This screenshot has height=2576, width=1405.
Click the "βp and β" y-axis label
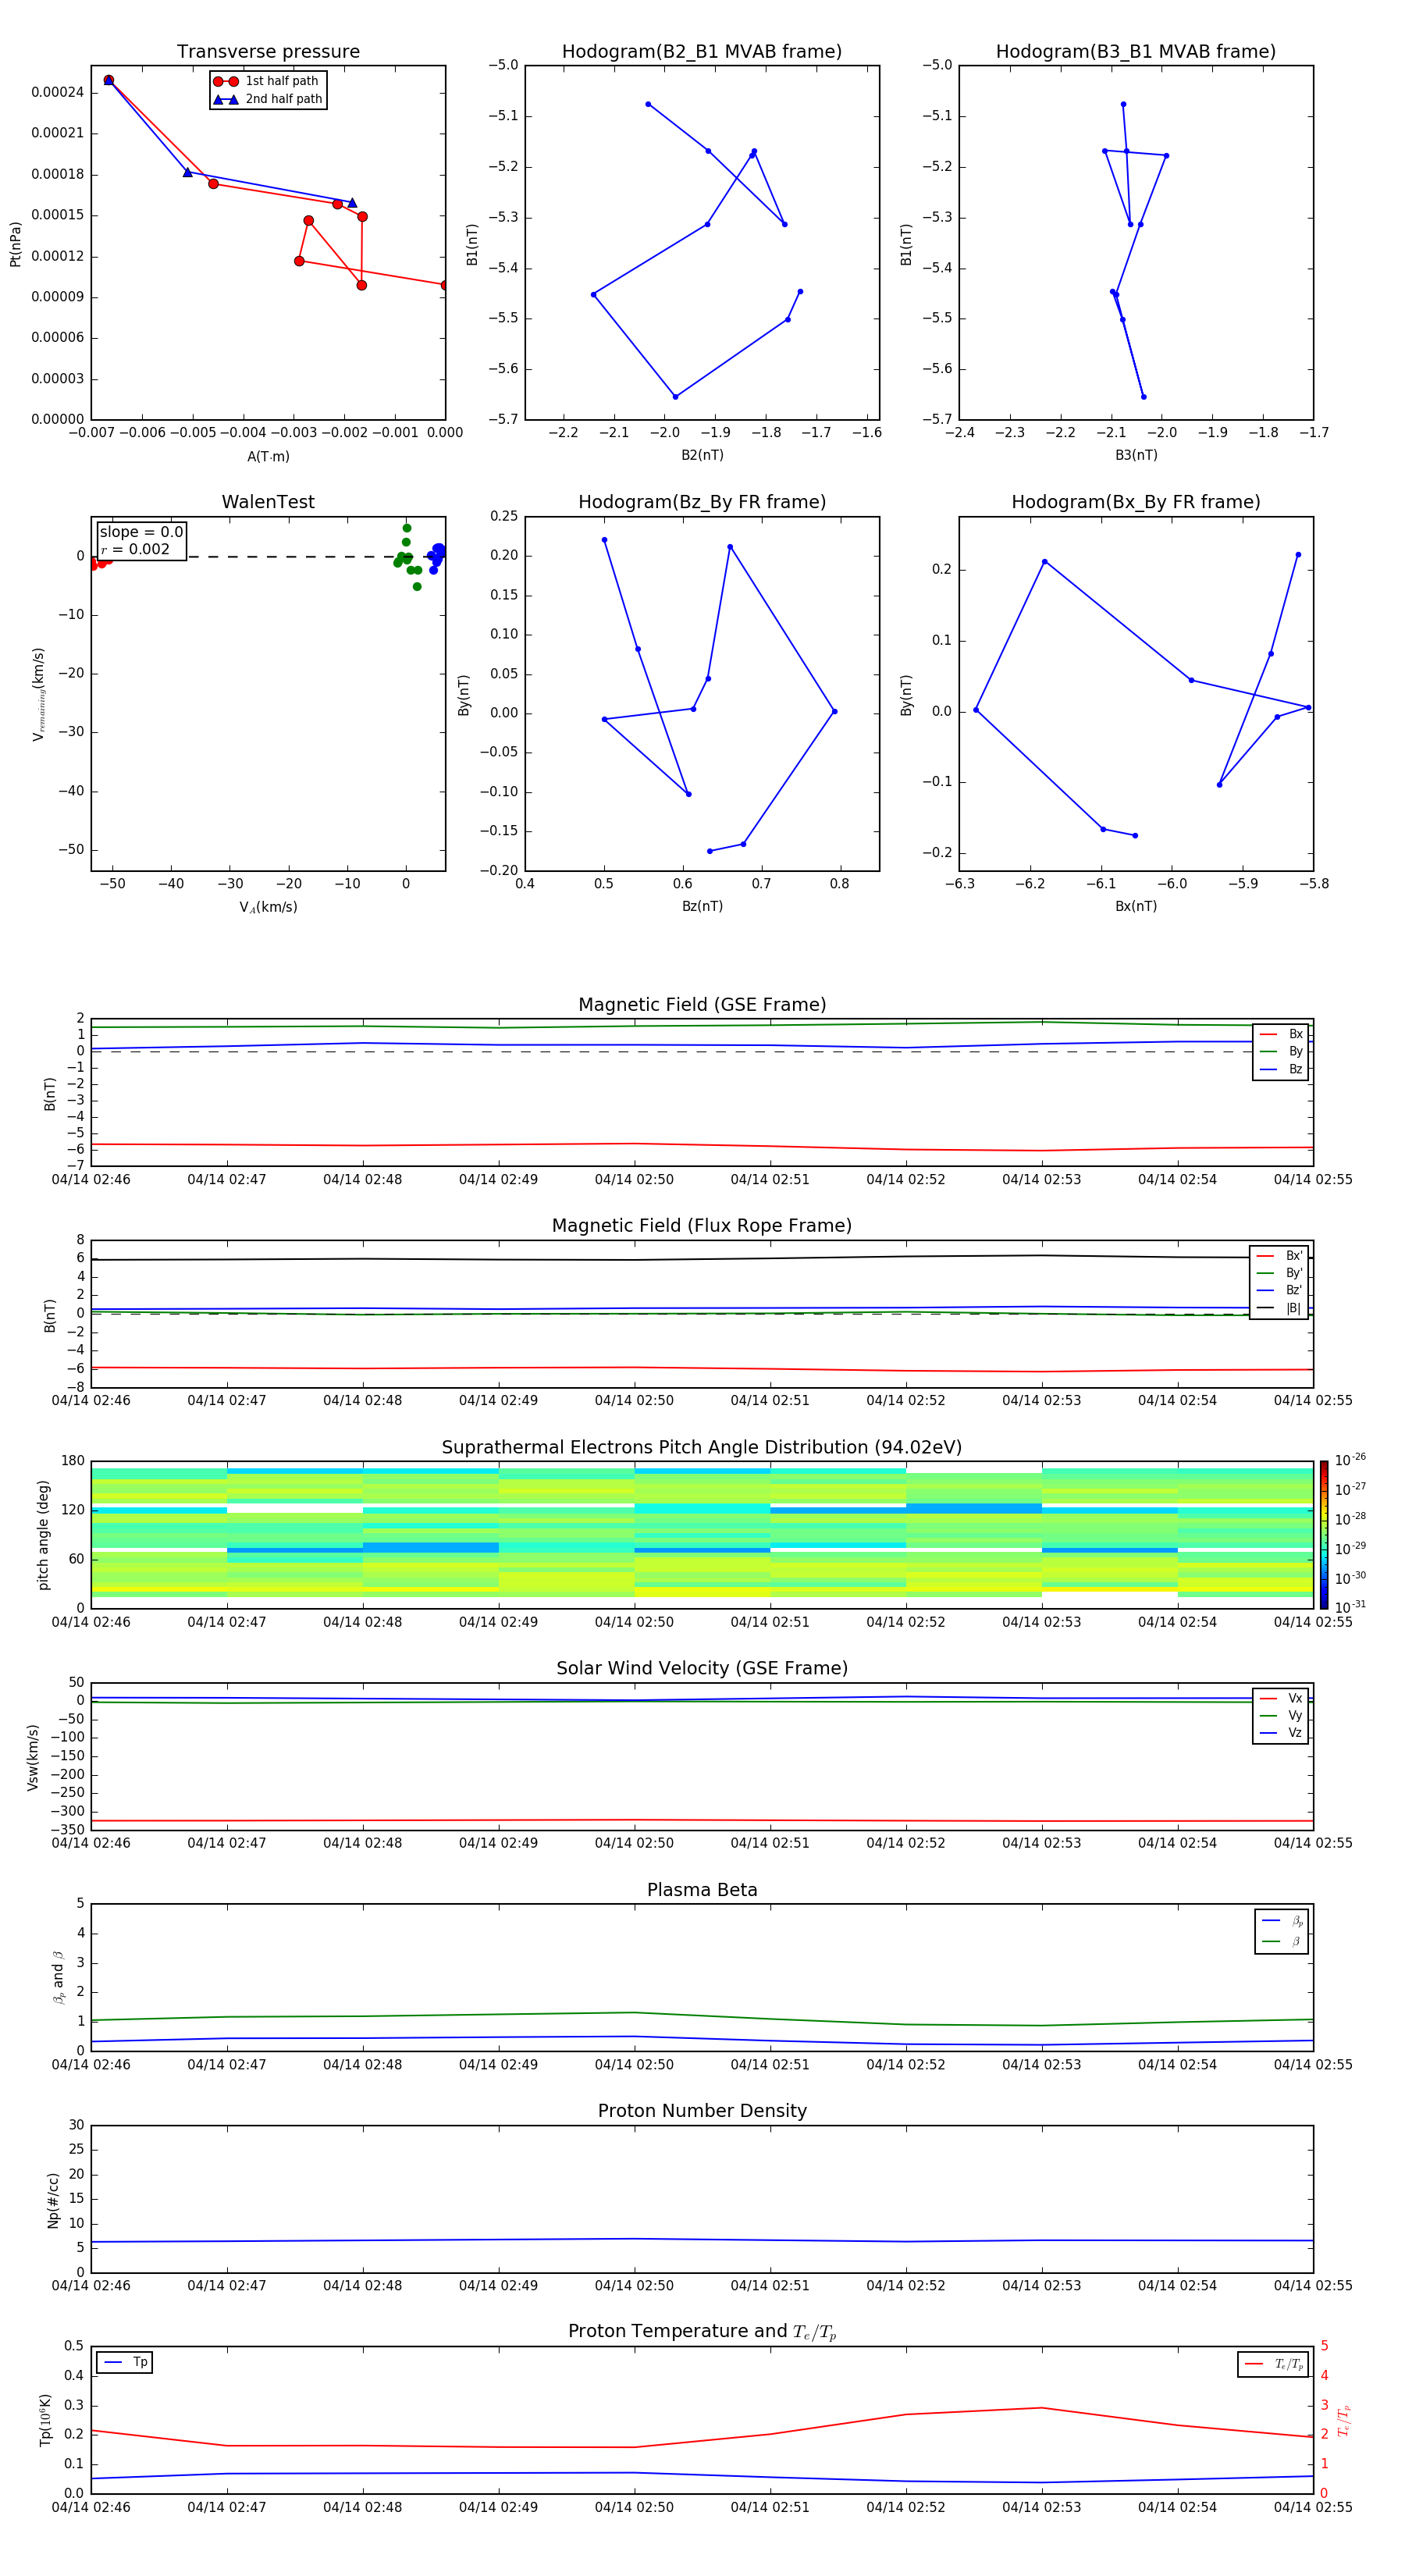click(x=58, y=1977)
